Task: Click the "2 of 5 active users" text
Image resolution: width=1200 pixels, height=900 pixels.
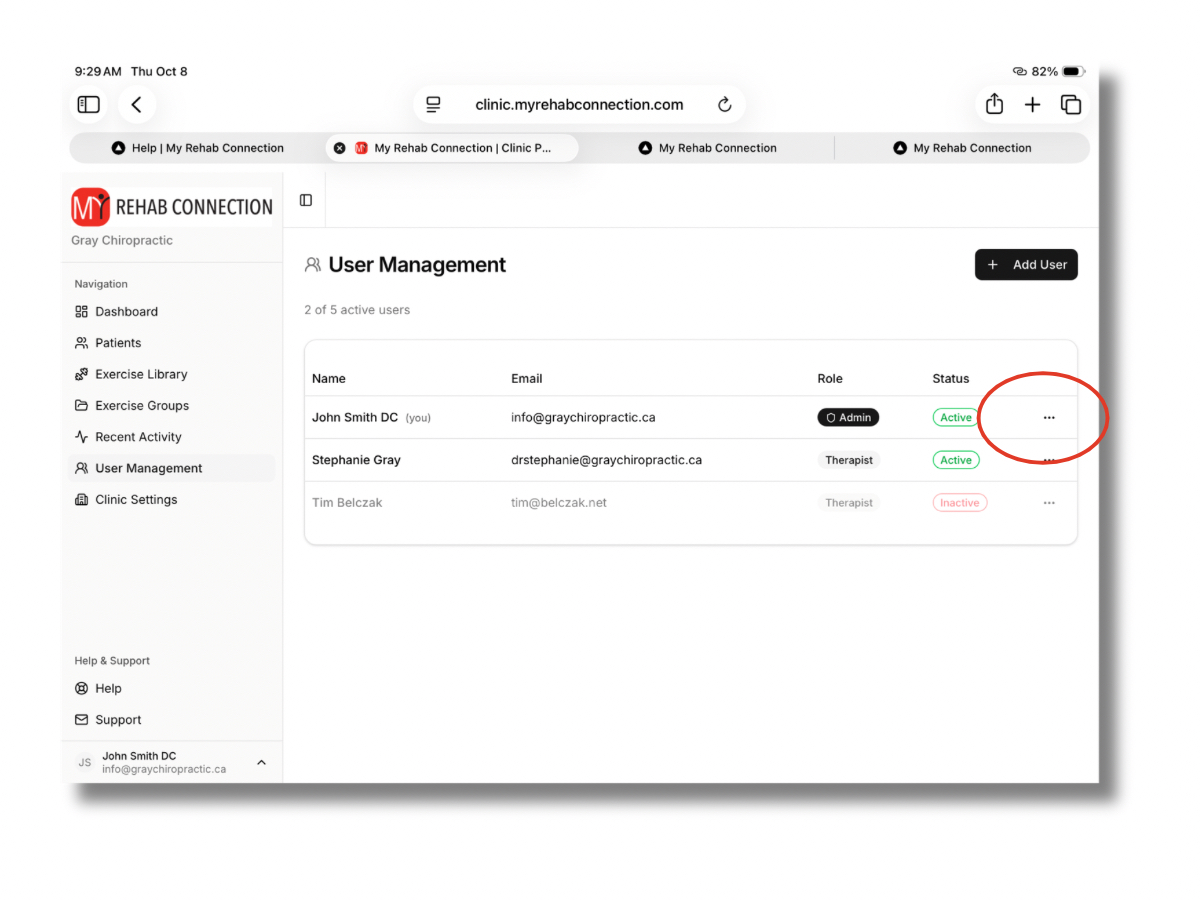Action: tap(357, 310)
